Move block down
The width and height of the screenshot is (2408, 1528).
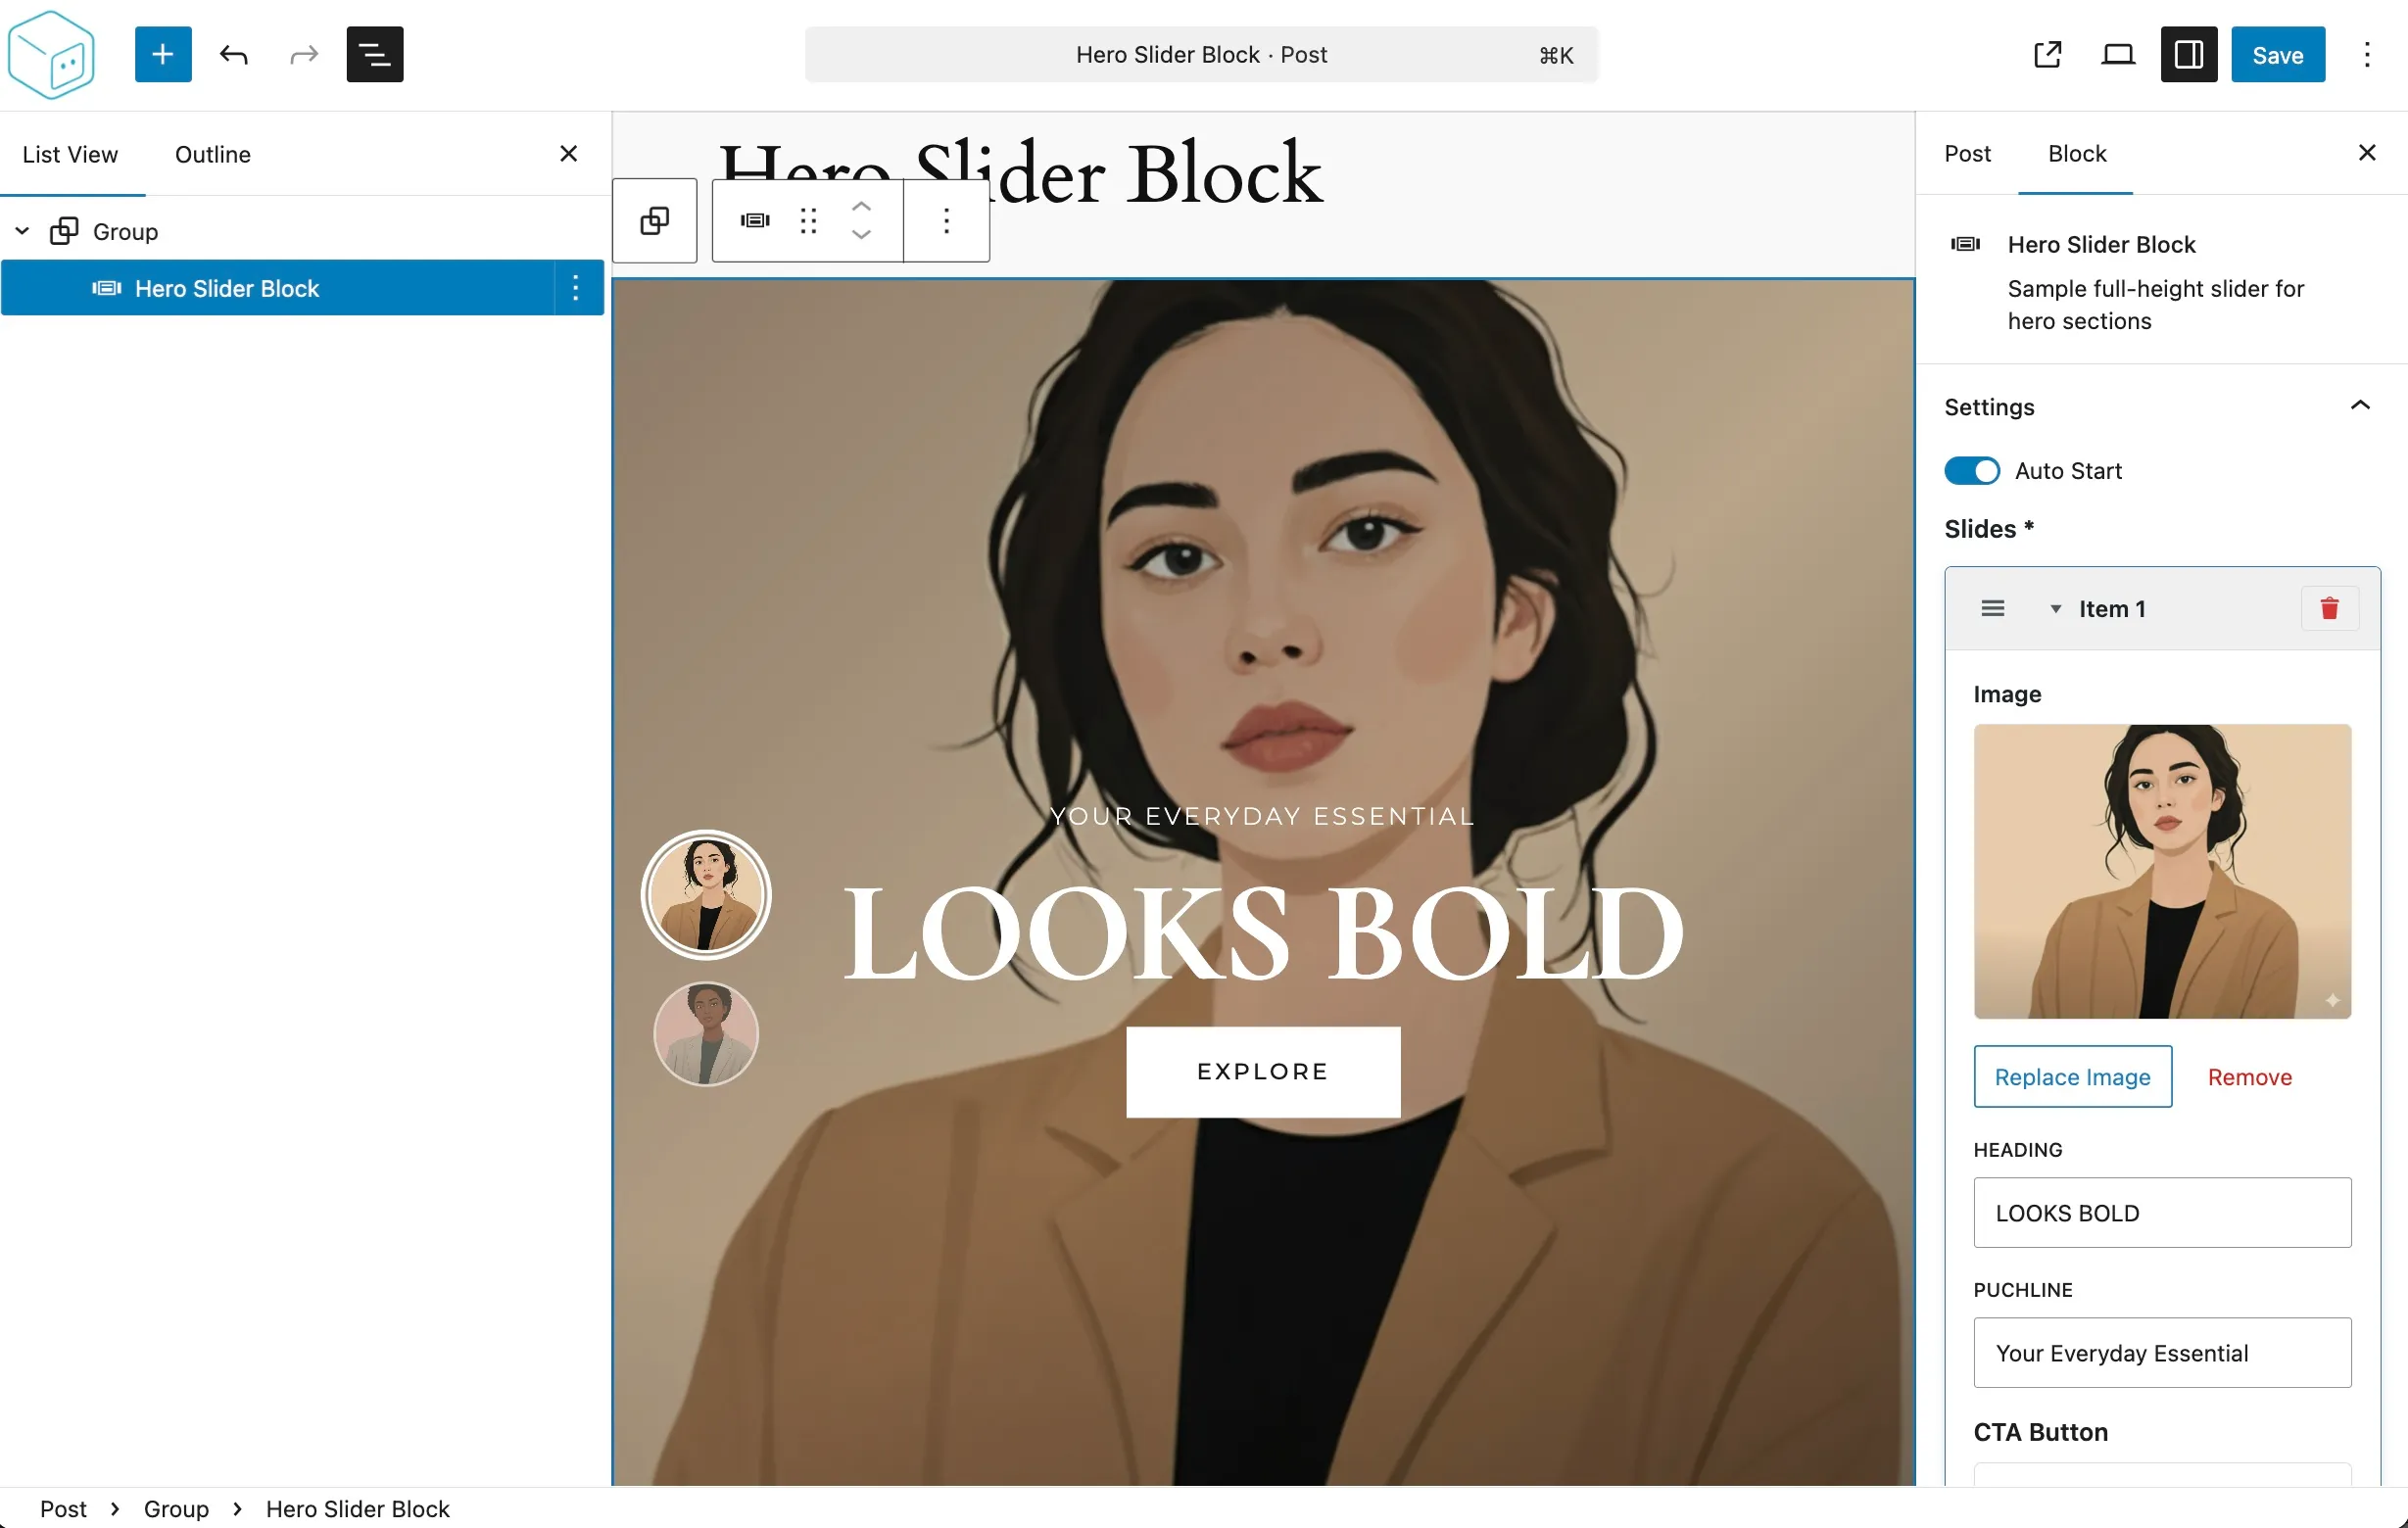click(x=861, y=236)
